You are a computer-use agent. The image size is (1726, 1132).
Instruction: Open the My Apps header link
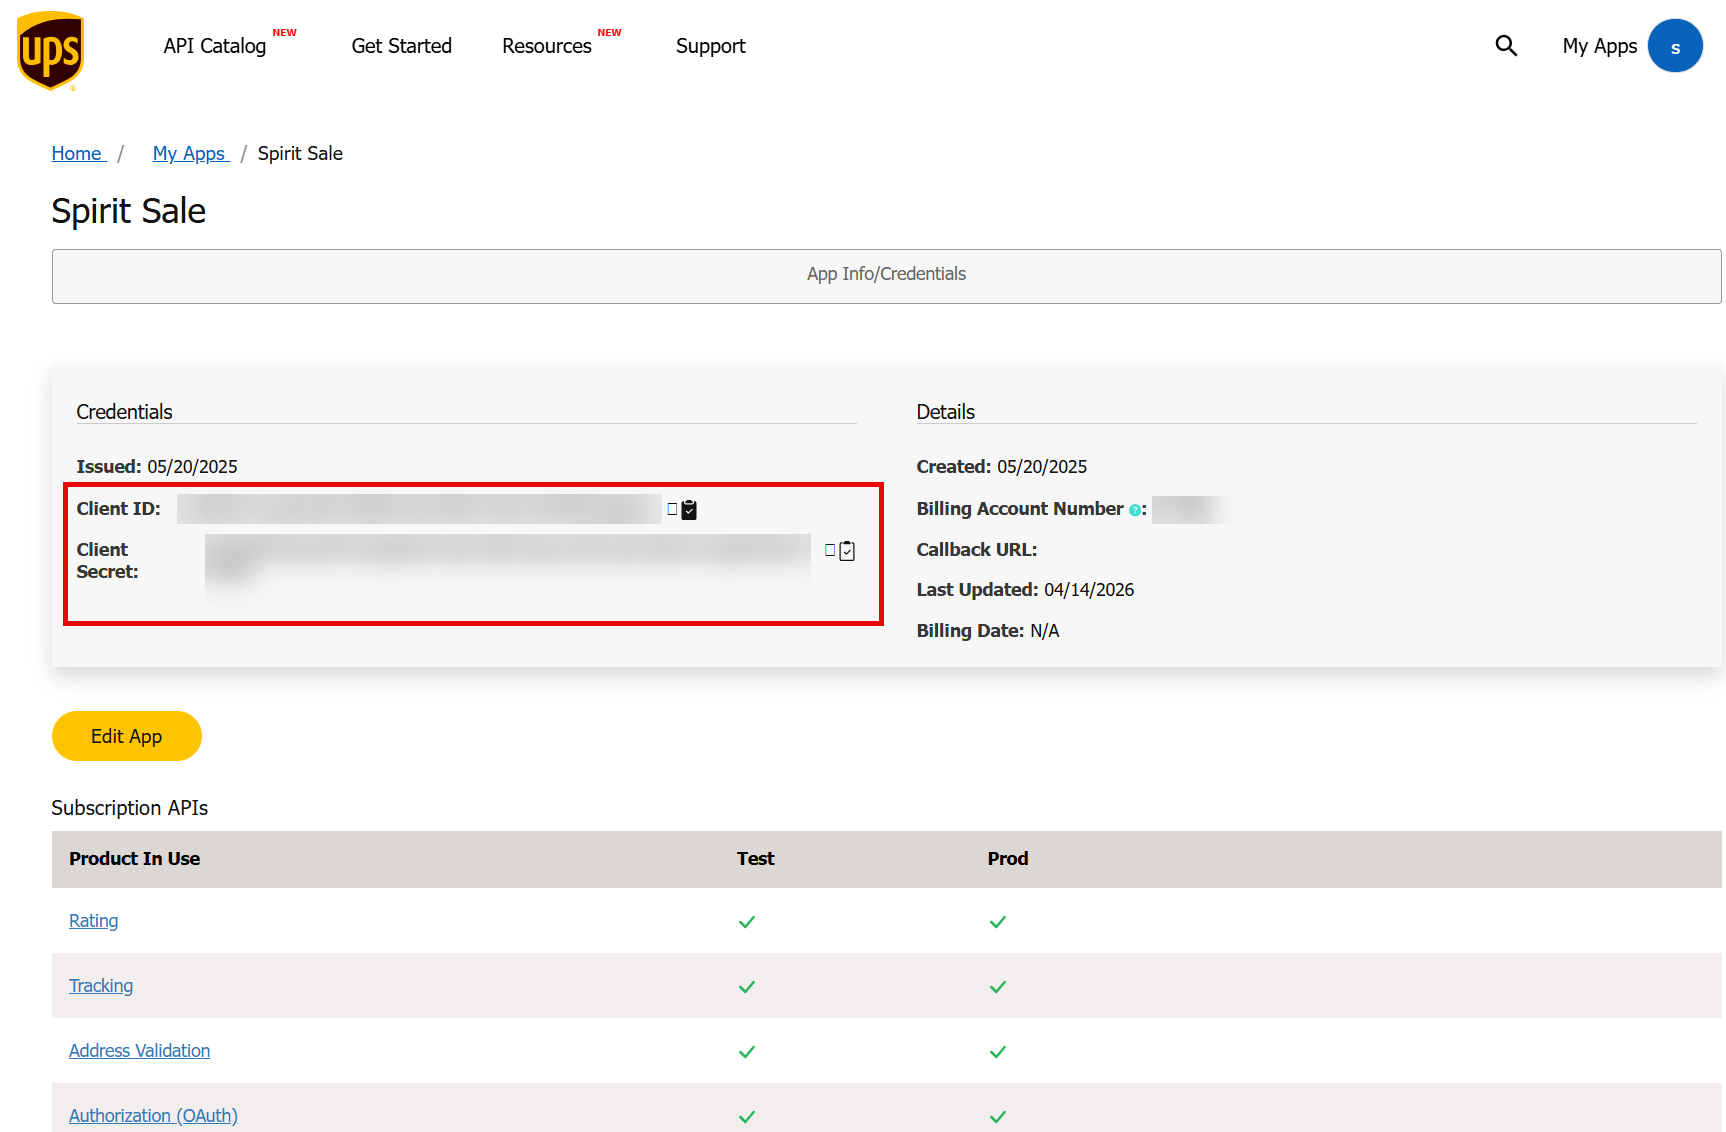[x=1600, y=46]
